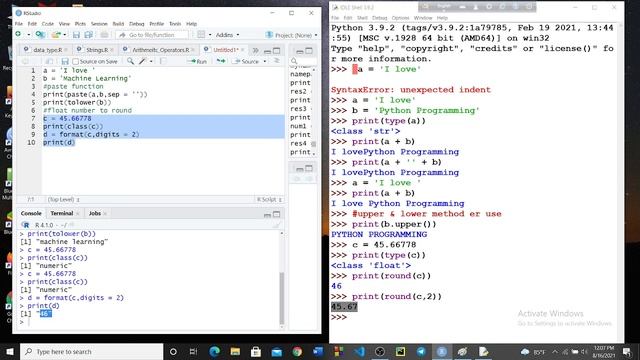The height and width of the screenshot is (360, 640).
Task: Launch Google Chrome from the taskbar
Action: tap(297, 351)
